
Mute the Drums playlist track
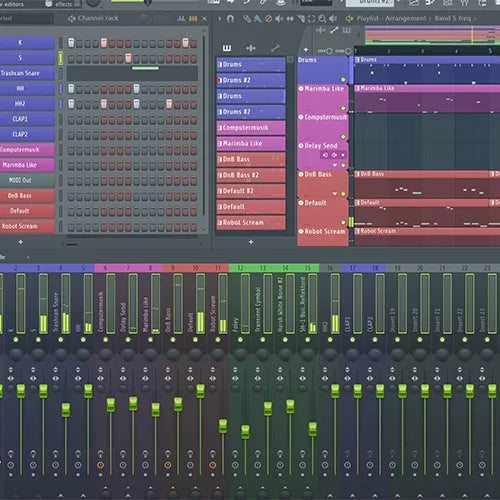coord(343,79)
